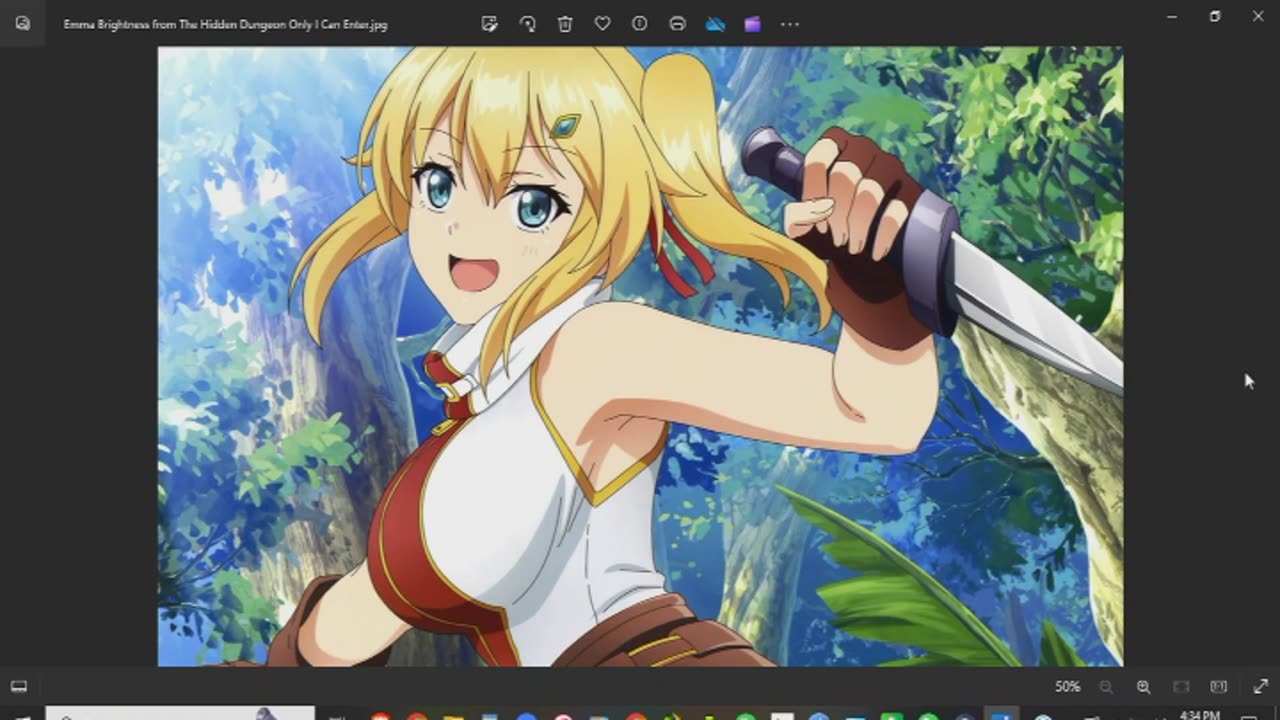Image resolution: width=1280 pixels, height=720 pixels.
Task: Open the See more ellipsis menu
Action: pos(790,24)
